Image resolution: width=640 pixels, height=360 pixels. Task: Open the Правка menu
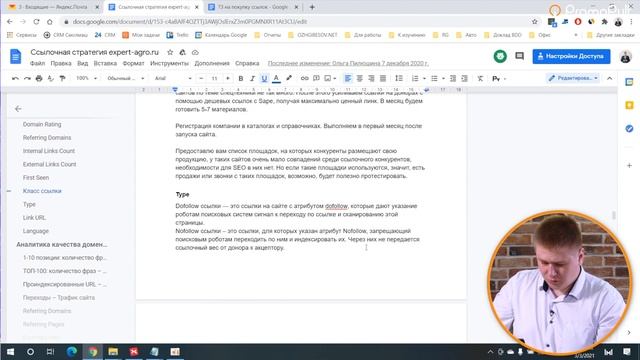[x=61, y=63]
